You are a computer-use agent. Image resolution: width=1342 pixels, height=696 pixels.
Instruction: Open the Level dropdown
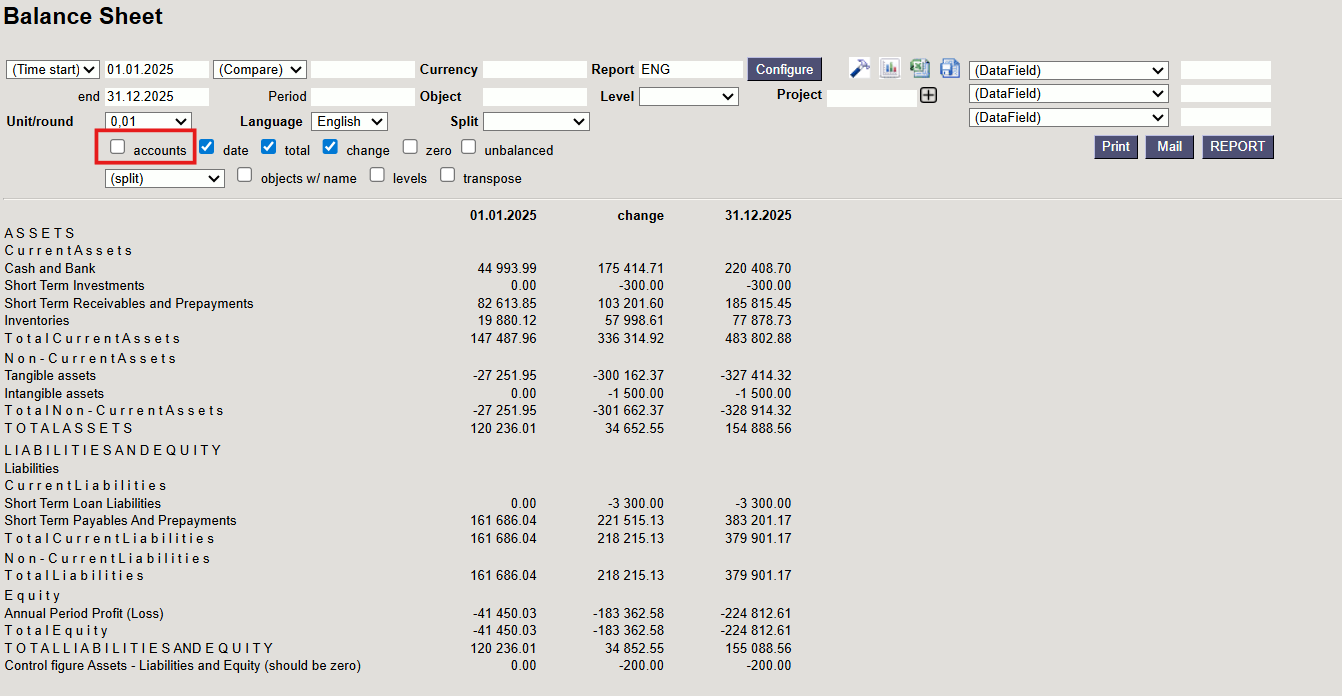[x=688, y=97]
